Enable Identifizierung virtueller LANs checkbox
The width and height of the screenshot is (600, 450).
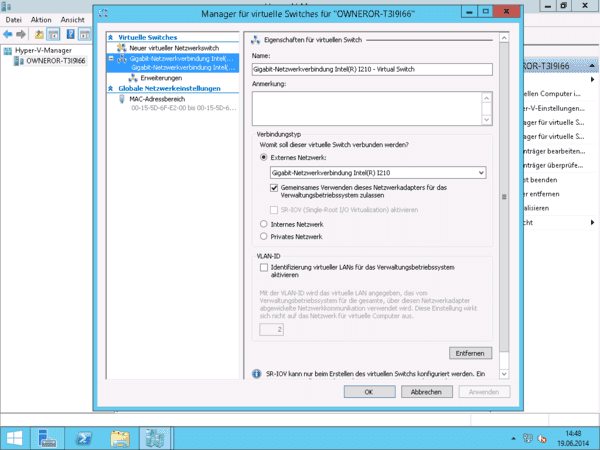(264, 267)
